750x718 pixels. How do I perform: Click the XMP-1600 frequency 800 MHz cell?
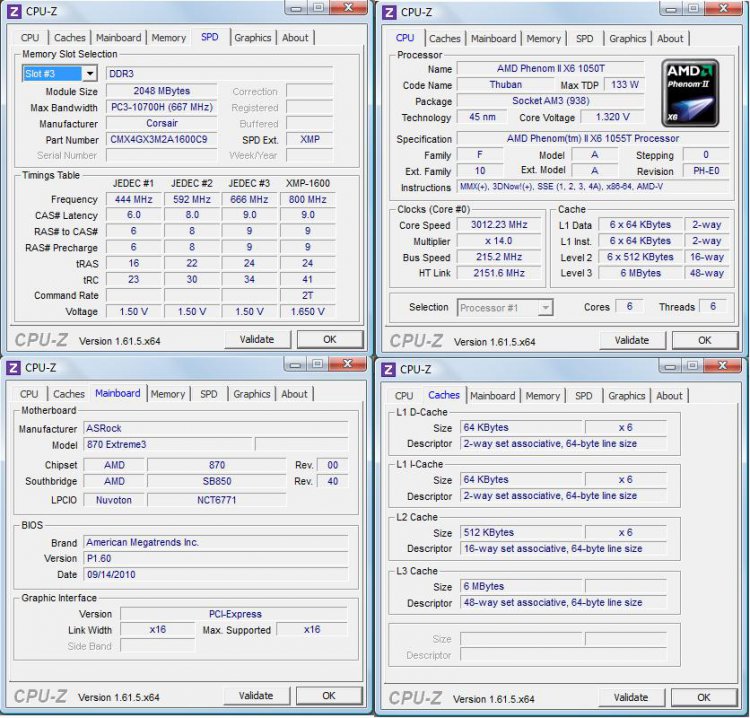tap(308, 199)
